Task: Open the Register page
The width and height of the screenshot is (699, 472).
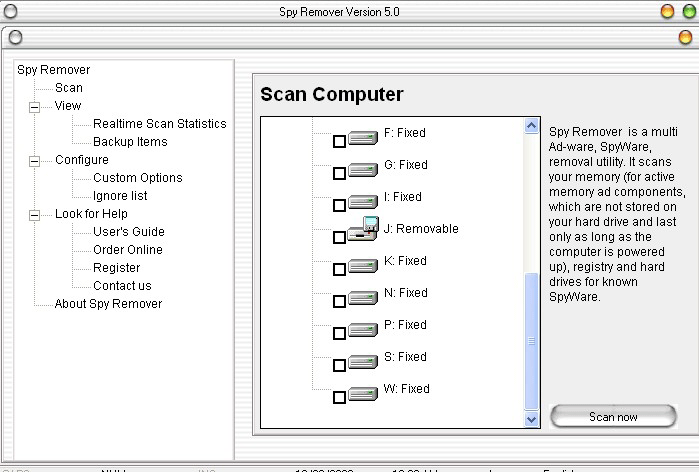Action: pyautogui.click(x=116, y=268)
